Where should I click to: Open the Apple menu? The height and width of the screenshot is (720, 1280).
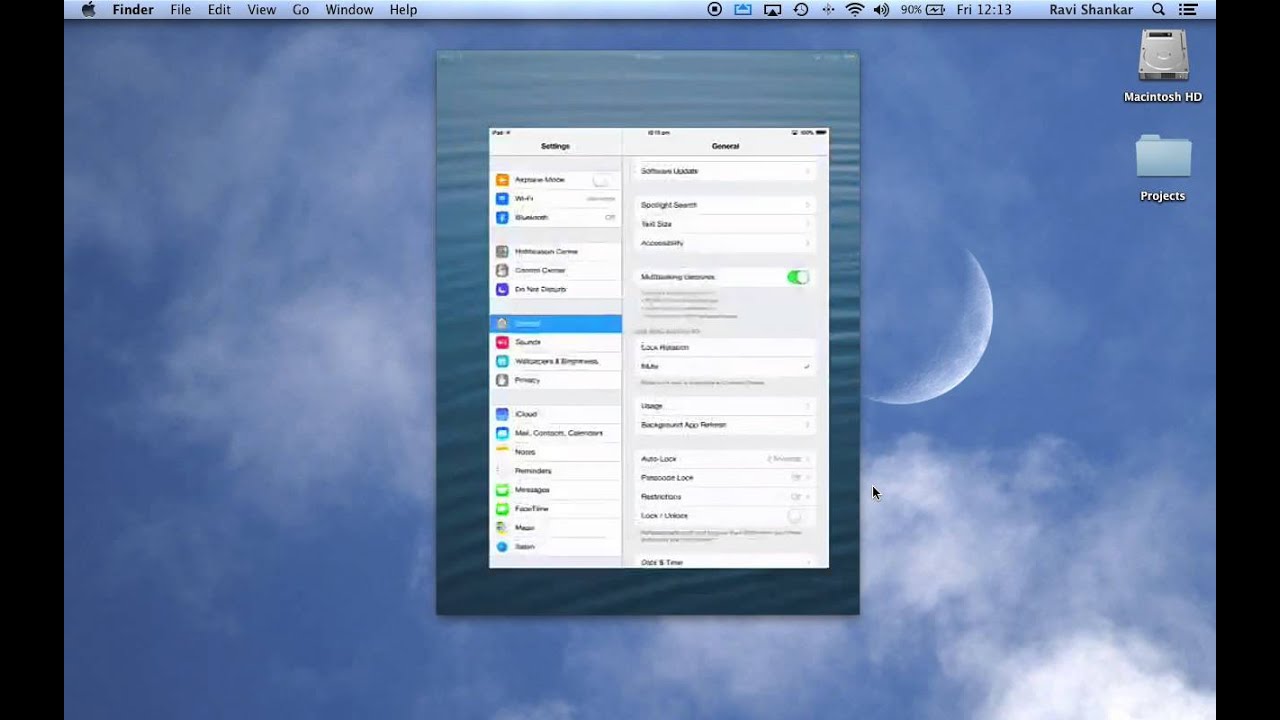click(88, 10)
